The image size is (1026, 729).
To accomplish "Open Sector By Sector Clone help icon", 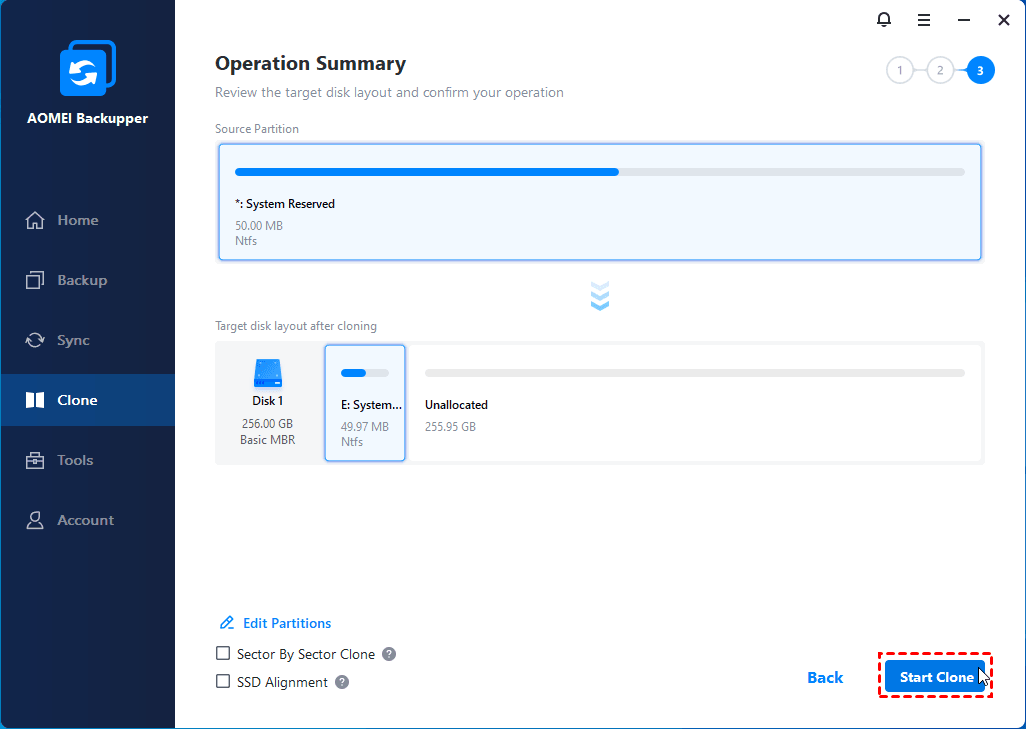I will [x=389, y=654].
